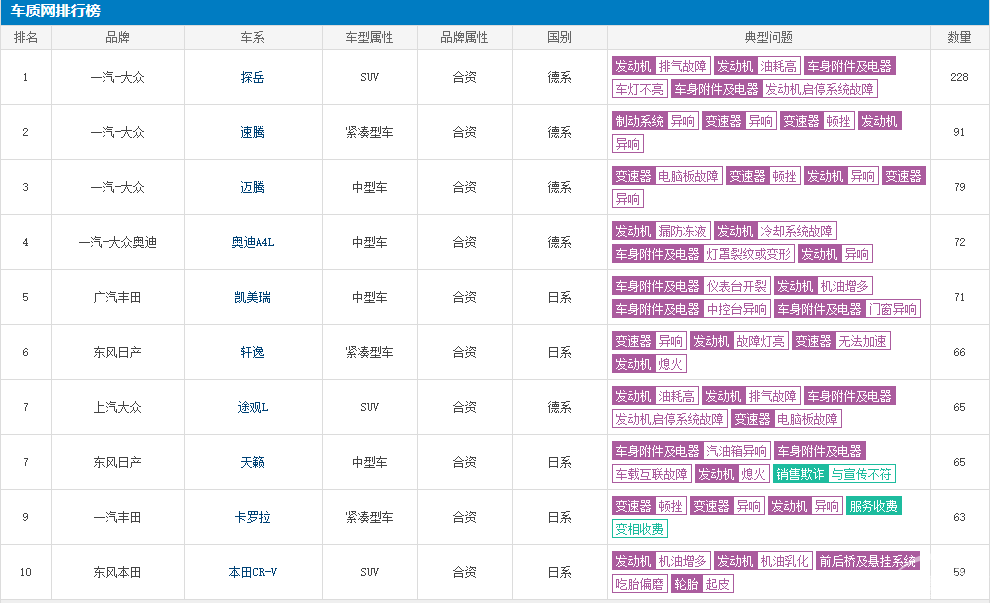Open the 速腾 car series details

pos(251,131)
